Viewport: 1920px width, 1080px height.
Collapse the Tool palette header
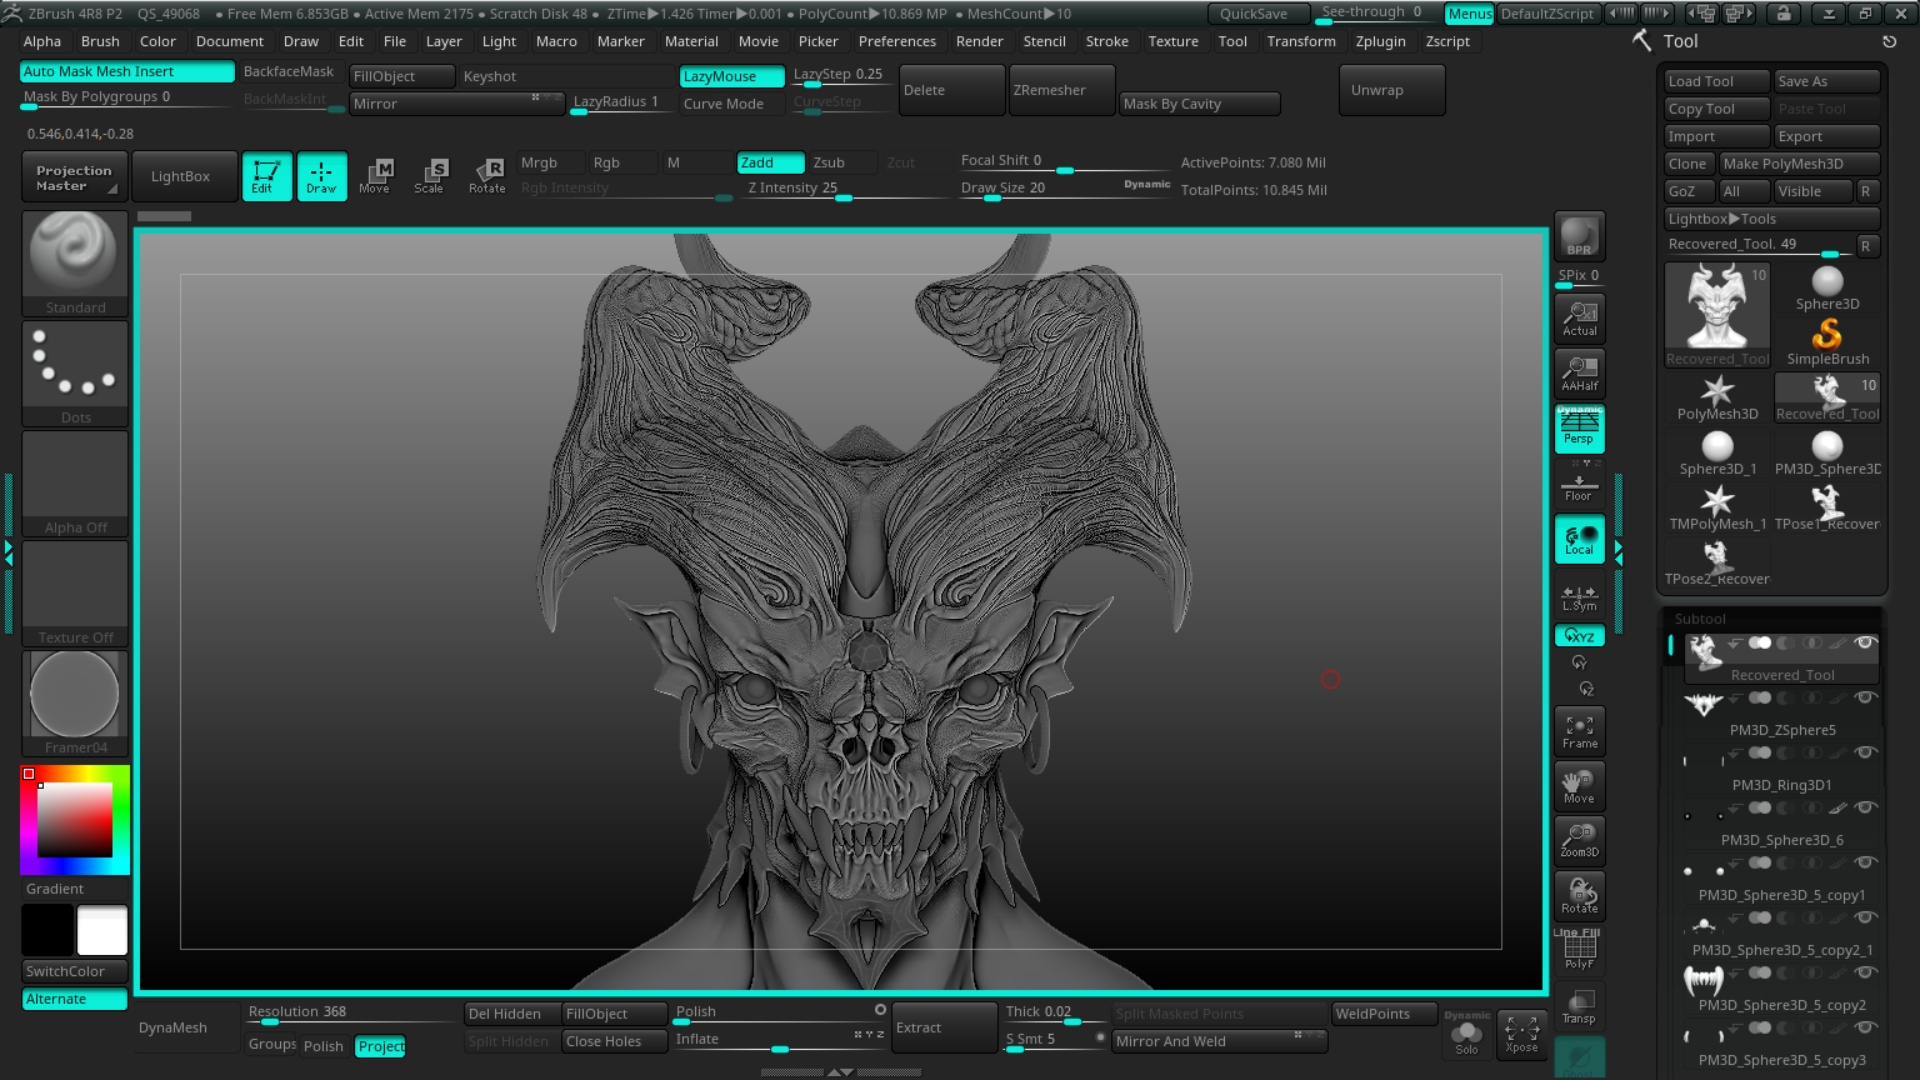coord(1680,42)
